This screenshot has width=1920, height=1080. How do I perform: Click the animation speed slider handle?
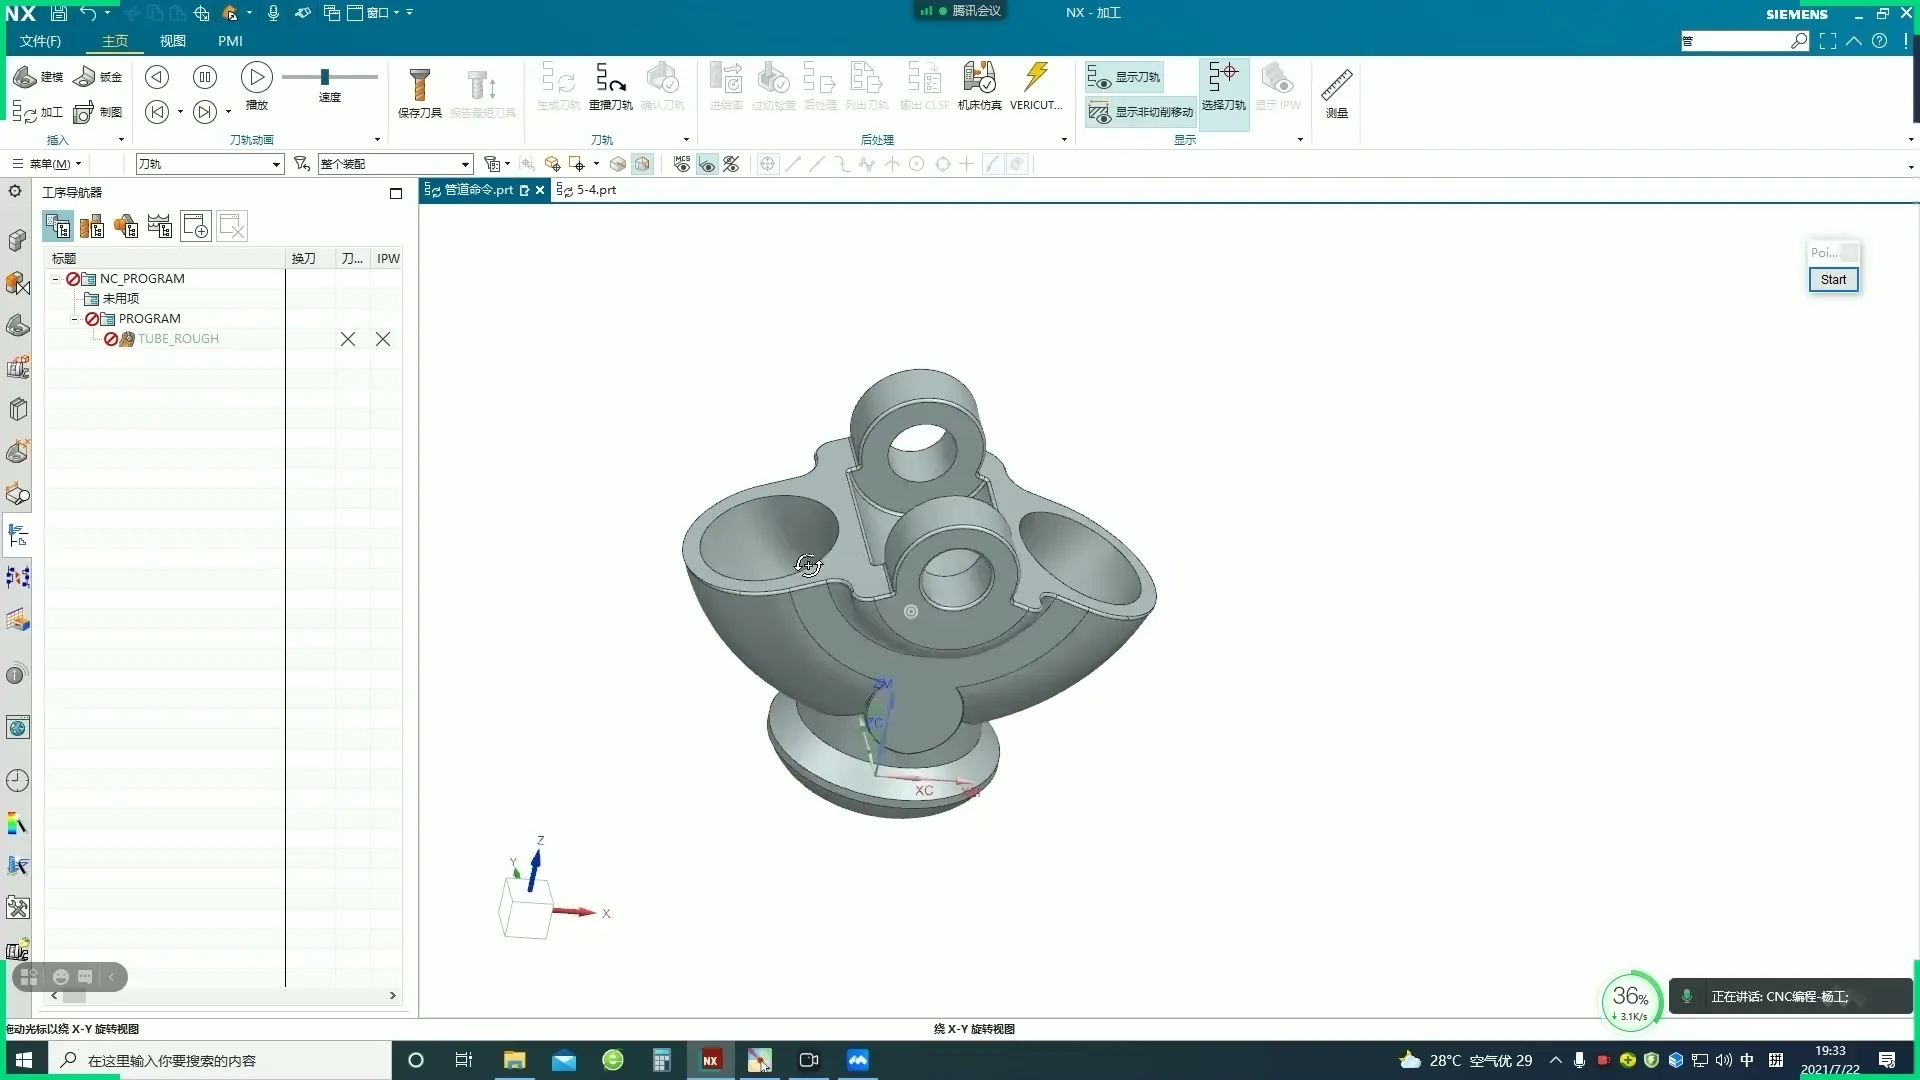tap(324, 77)
